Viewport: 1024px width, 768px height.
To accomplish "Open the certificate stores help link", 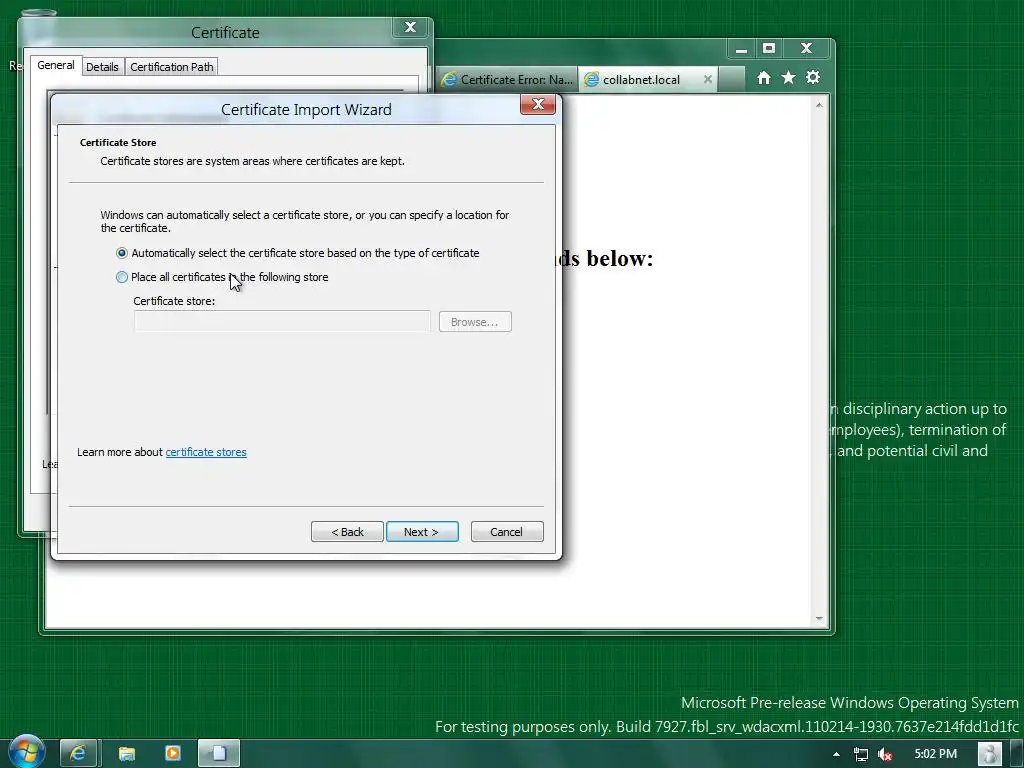I will click(x=206, y=452).
